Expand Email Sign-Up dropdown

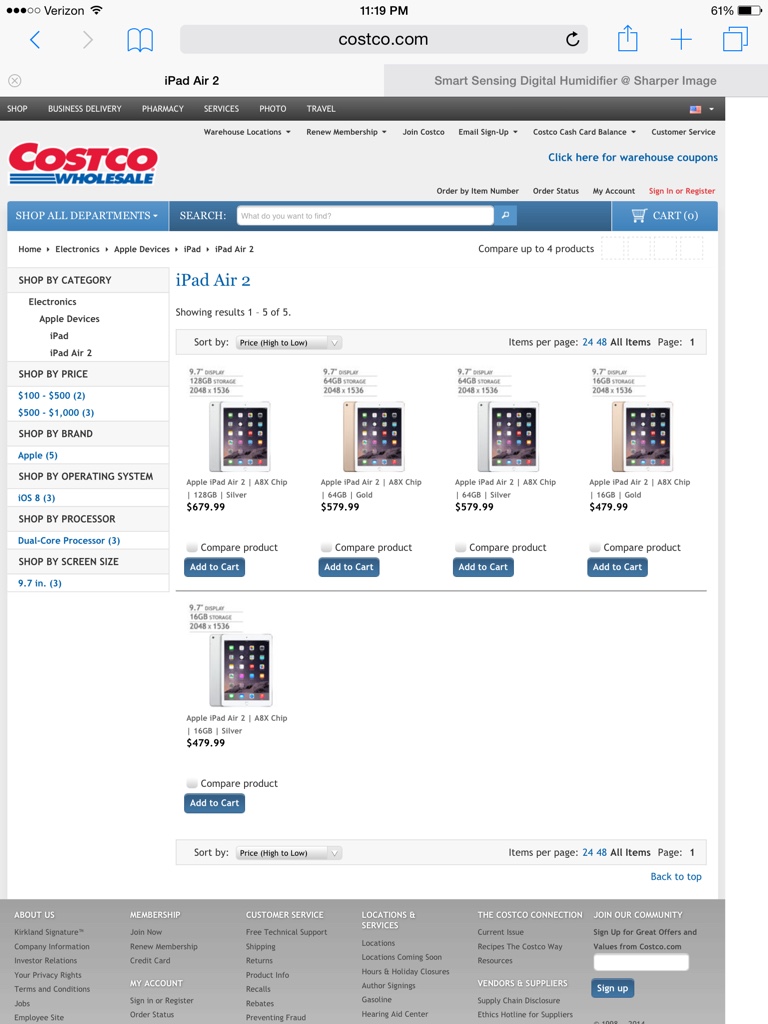pos(488,132)
